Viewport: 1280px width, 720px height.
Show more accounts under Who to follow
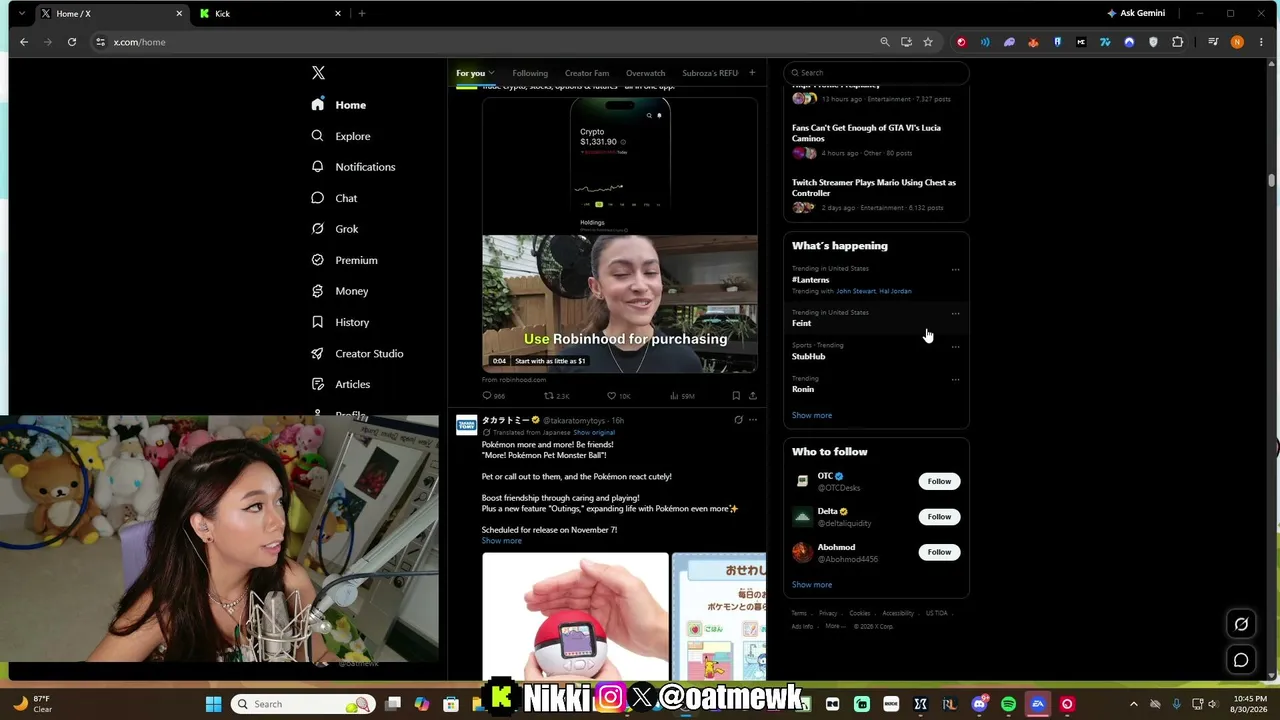811,585
